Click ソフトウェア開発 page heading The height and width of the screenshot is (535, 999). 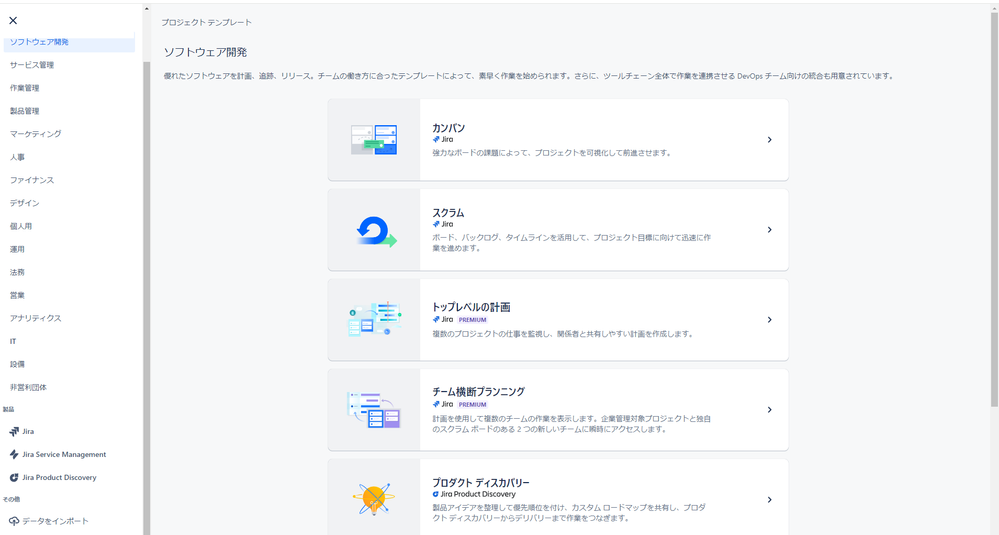[x=205, y=52]
